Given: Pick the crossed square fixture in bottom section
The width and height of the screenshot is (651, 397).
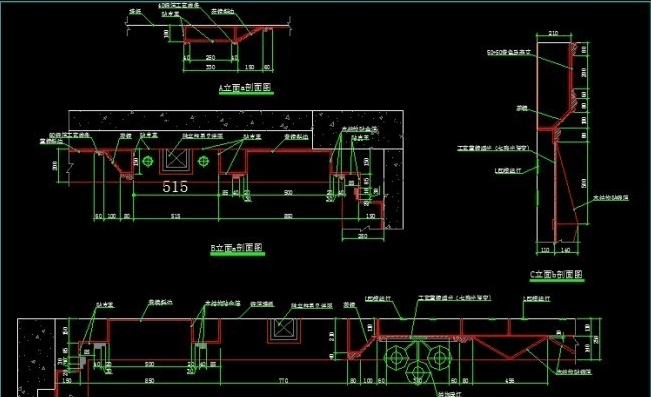Looking at the screenshot, I should [284, 329].
